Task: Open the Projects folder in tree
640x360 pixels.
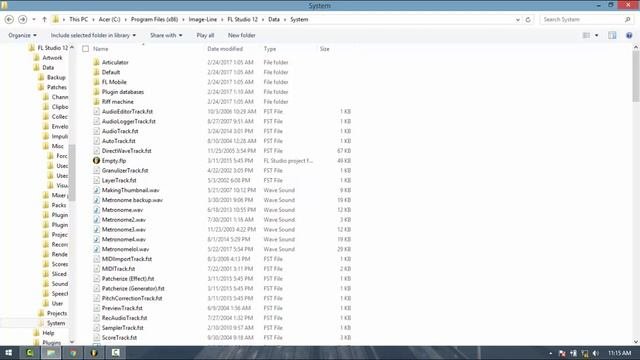Action: click(57, 313)
